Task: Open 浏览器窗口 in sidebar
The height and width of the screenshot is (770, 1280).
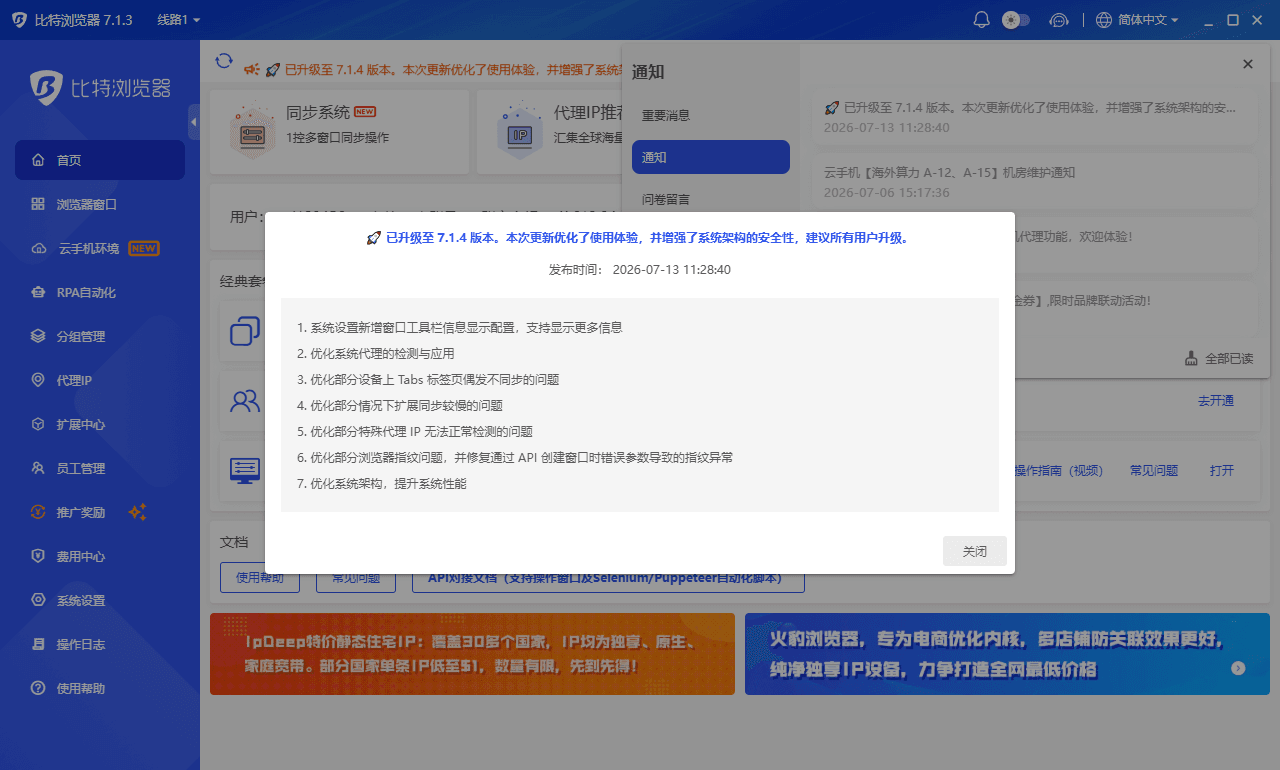Action: (x=100, y=204)
